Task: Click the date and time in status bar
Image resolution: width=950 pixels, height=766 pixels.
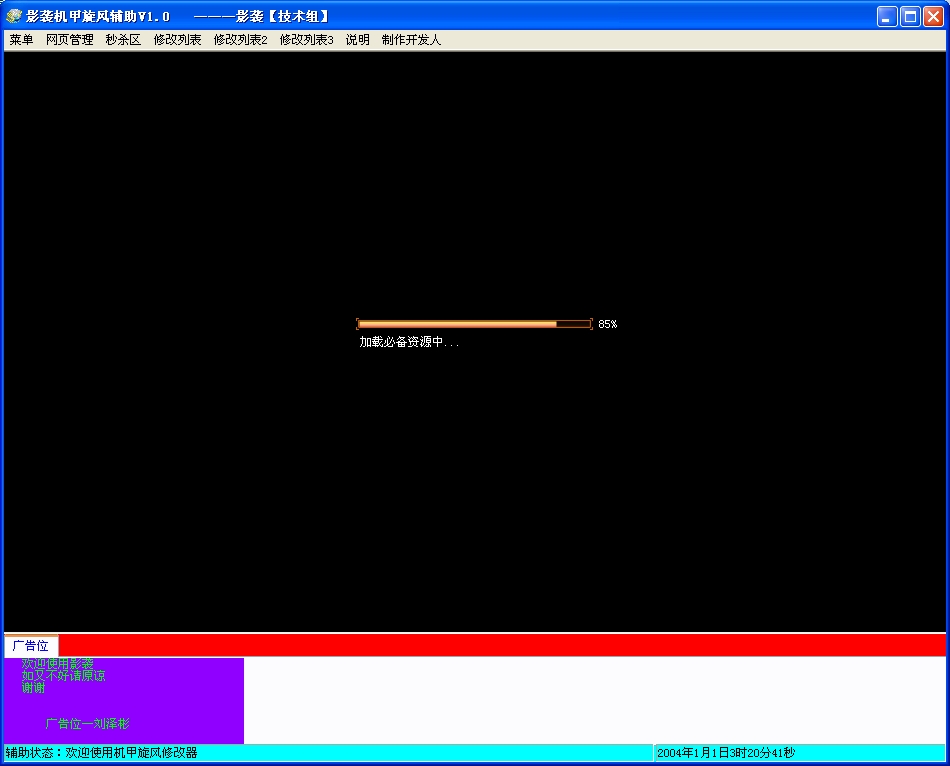Action: coord(725,753)
